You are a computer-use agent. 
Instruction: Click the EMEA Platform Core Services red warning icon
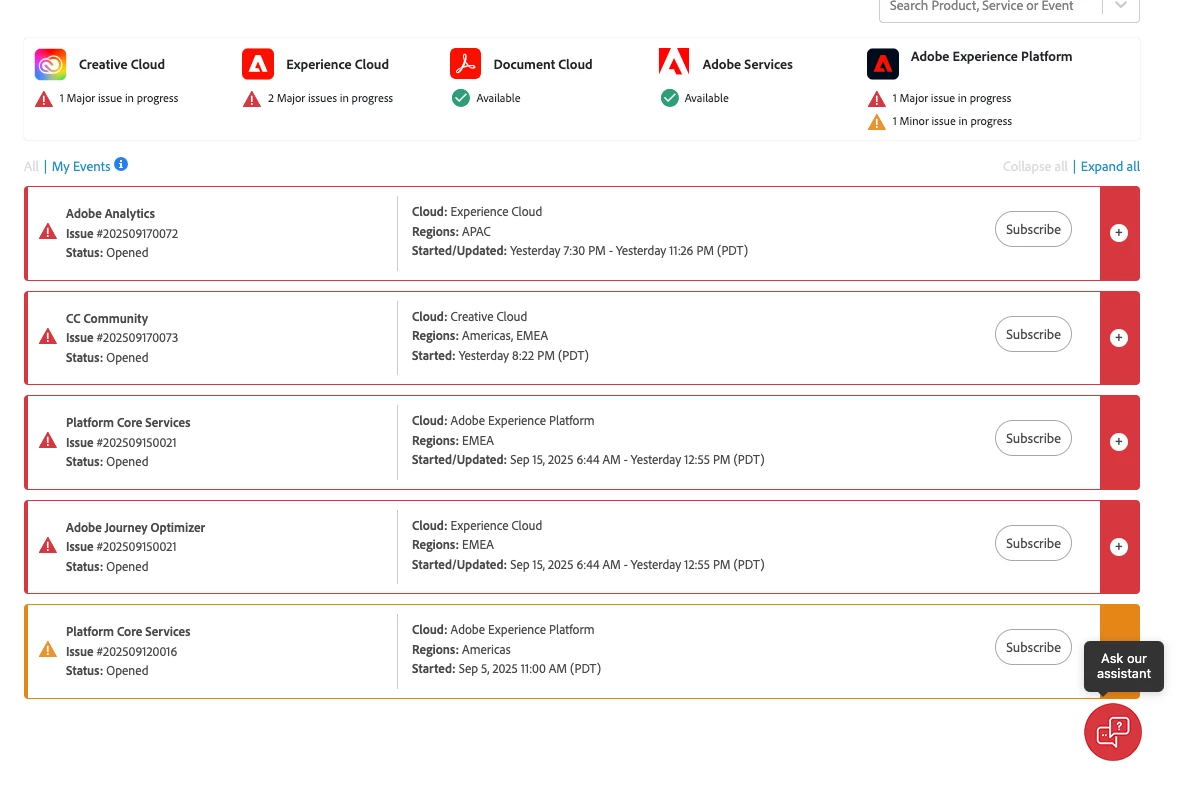pyautogui.click(x=48, y=441)
